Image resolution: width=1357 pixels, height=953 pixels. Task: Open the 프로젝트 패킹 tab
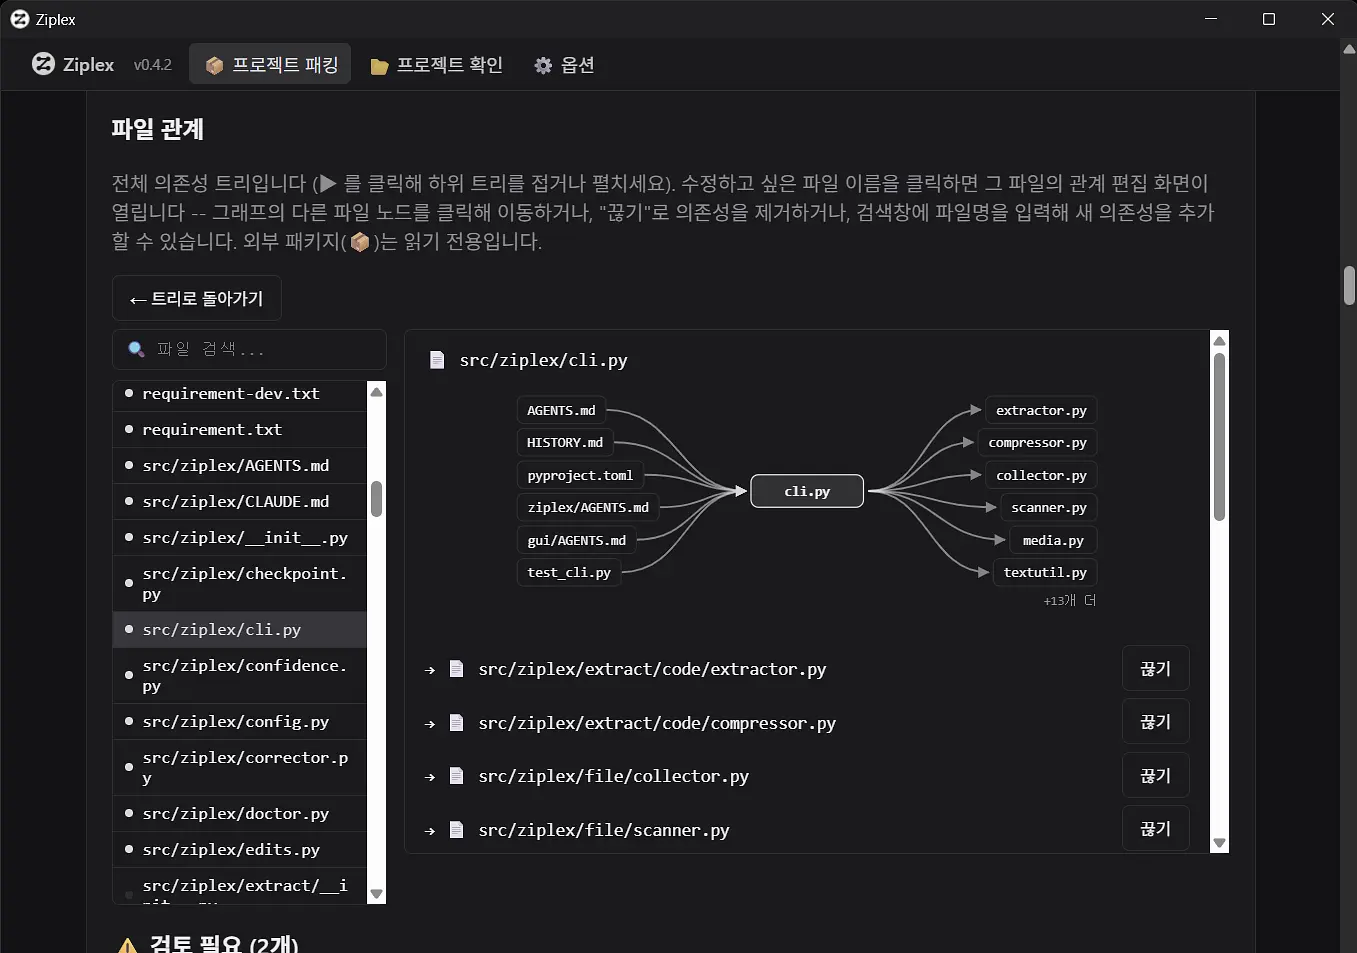click(x=270, y=64)
